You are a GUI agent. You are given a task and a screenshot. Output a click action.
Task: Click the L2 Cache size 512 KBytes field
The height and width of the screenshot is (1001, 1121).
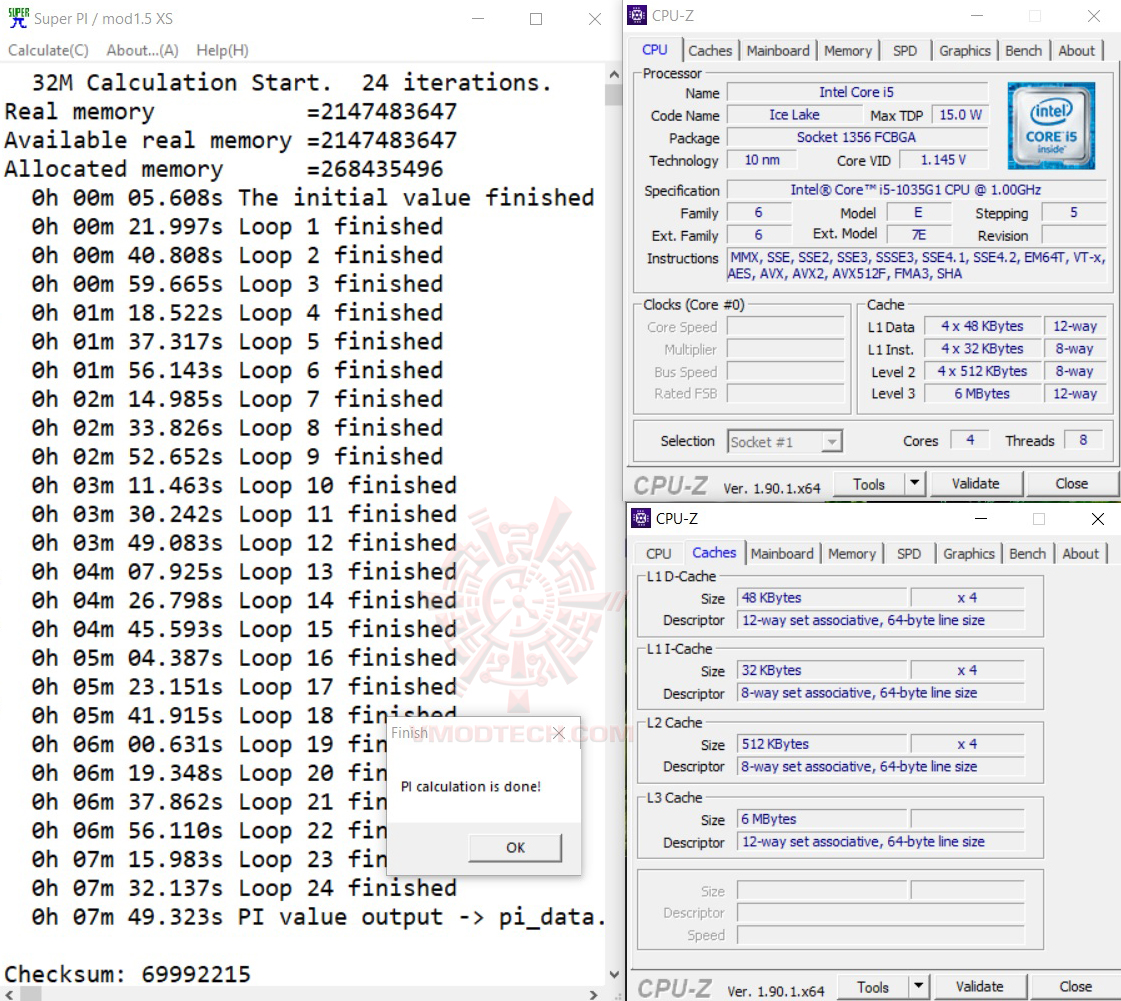[x=822, y=744]
